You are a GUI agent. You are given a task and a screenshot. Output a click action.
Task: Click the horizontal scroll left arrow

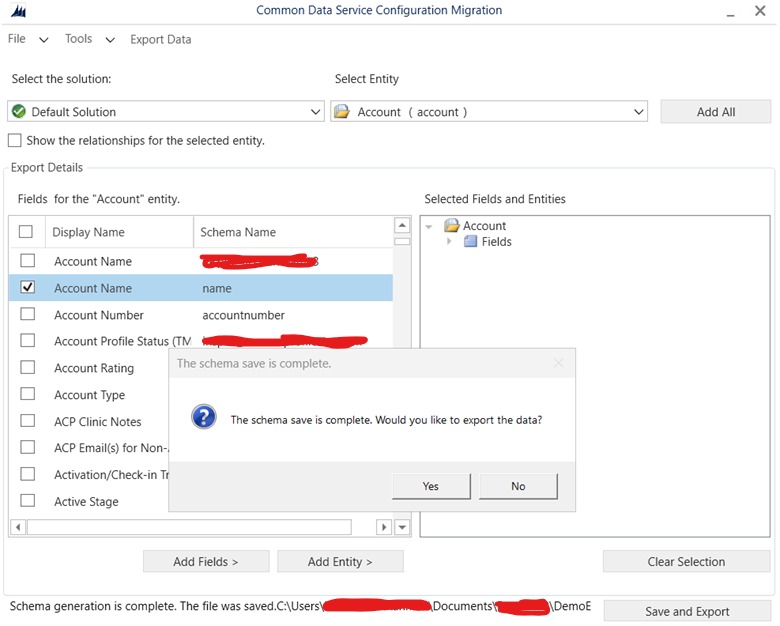click(18, 526)
